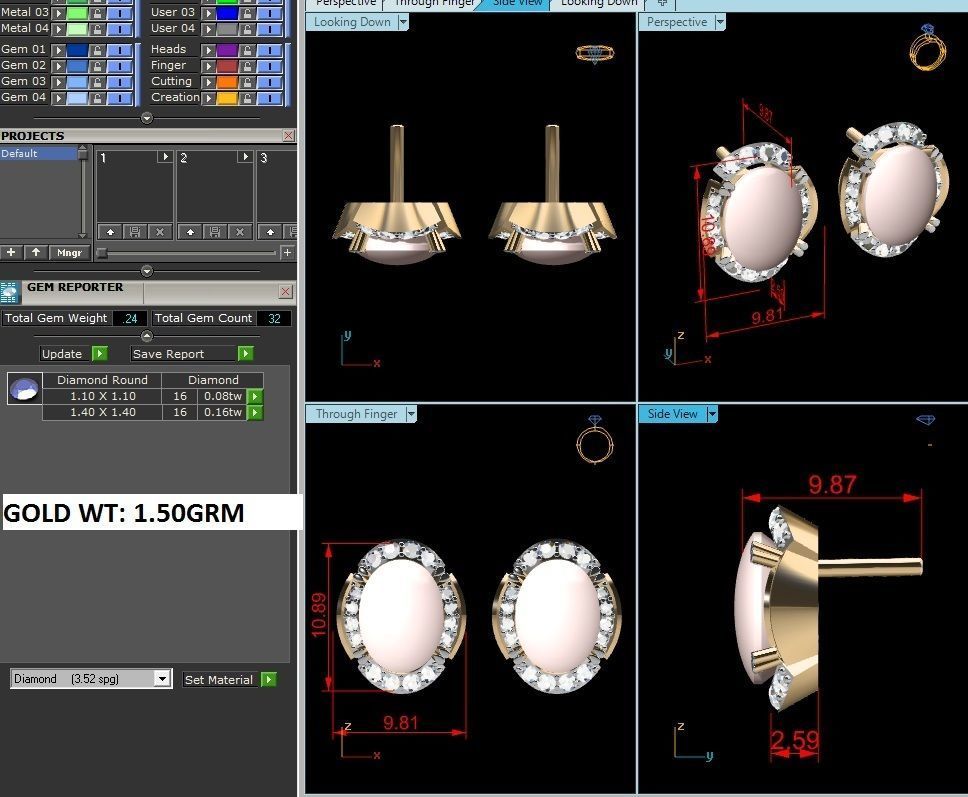Click lock icon on Heads layer
968x797 pixels.
point(247,49)
